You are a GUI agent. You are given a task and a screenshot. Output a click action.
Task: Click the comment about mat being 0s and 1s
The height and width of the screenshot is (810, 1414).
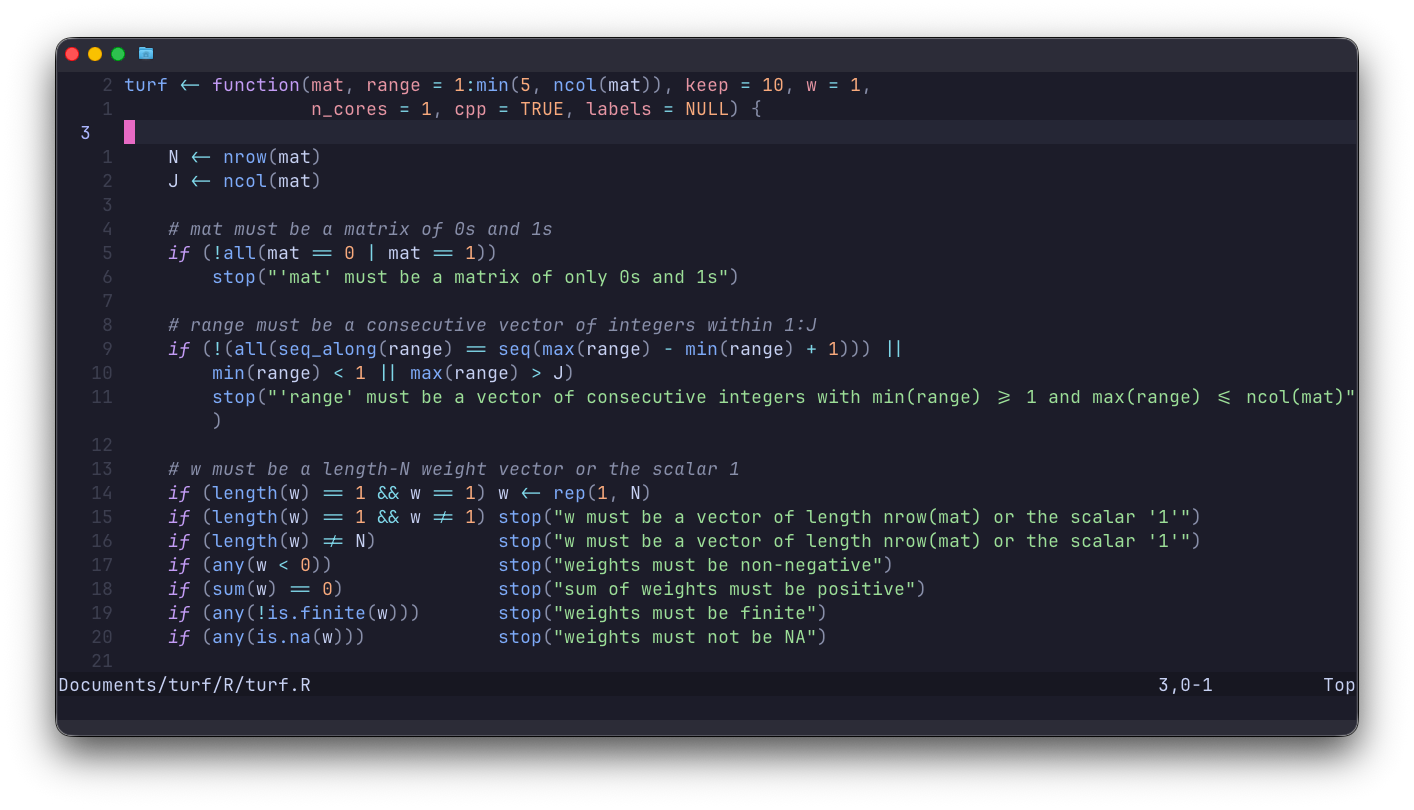(360, 229)
